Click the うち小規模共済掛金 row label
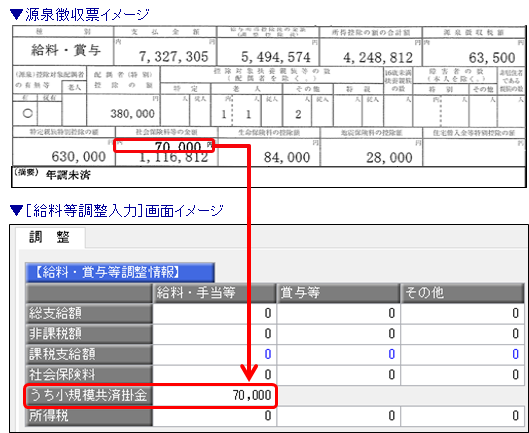 pyautogui.click(x=89, y=395)
